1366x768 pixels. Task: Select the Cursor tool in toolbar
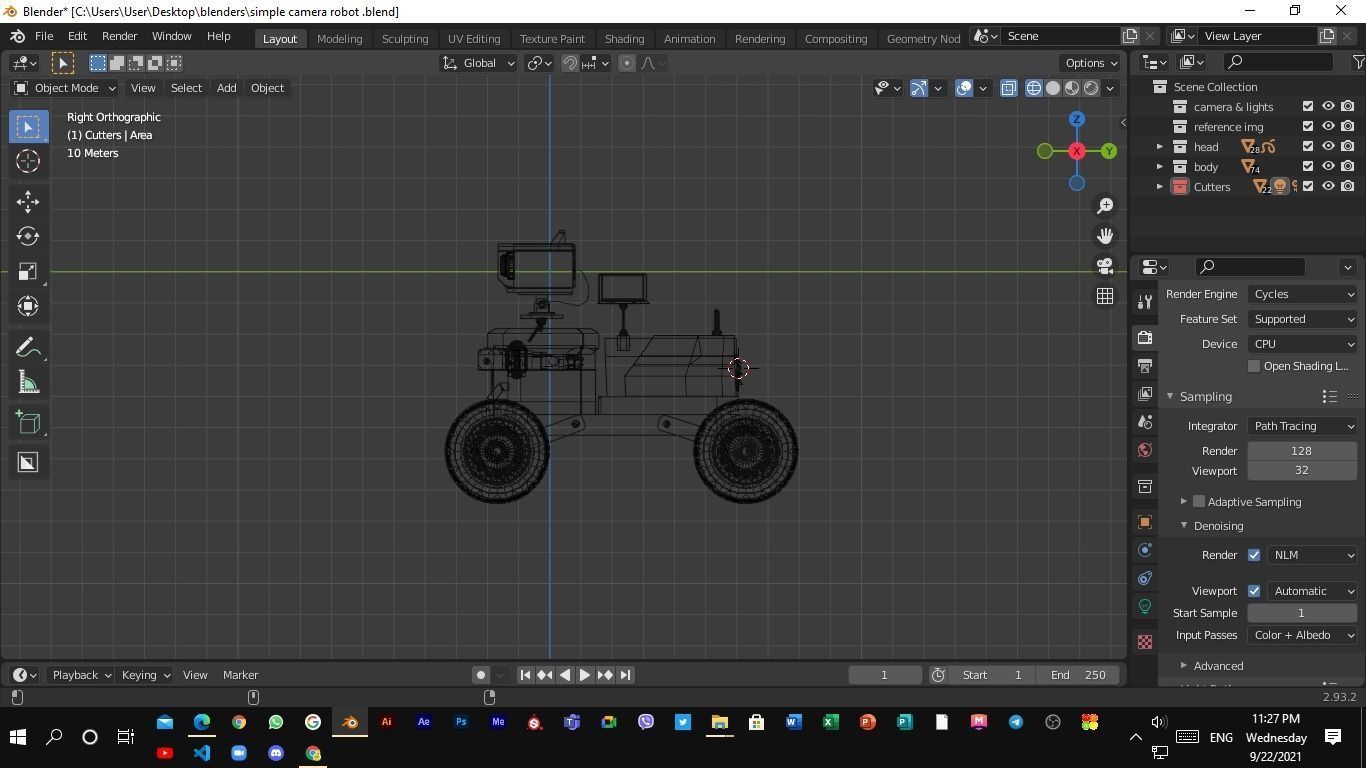pyautogui.click(x=28, y=161)
